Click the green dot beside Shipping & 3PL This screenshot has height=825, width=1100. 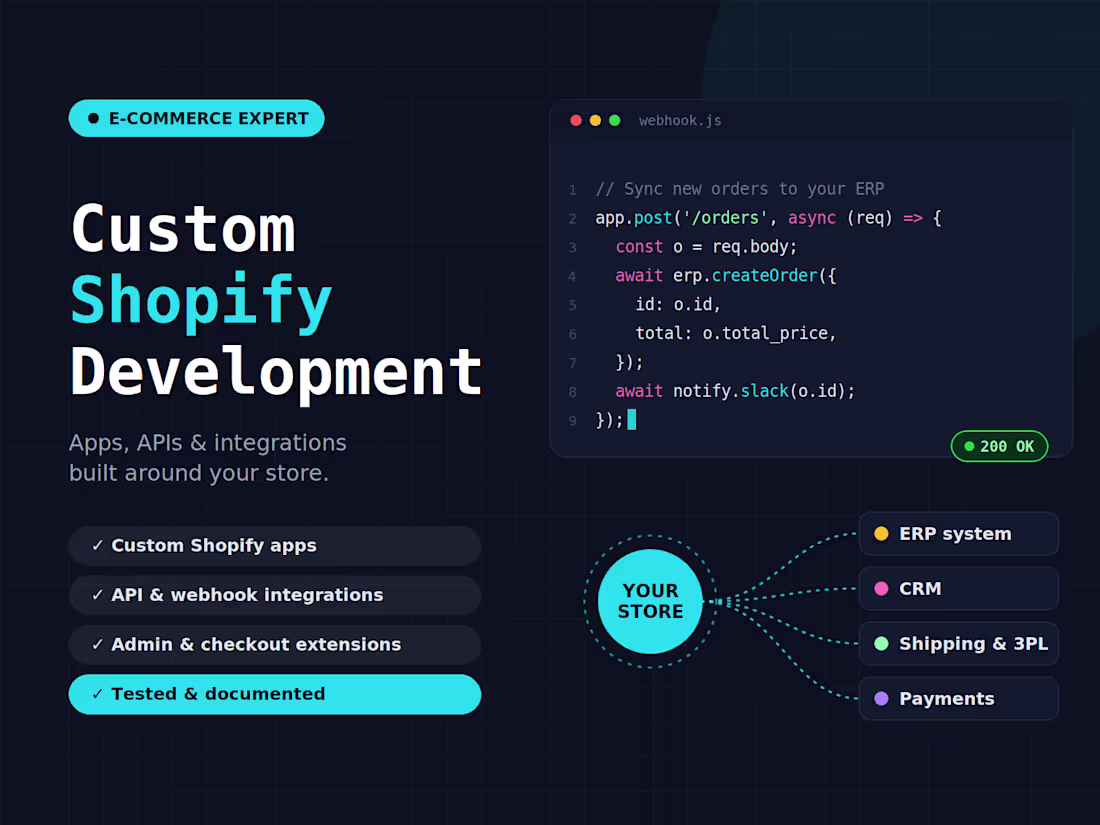(881, 643)
